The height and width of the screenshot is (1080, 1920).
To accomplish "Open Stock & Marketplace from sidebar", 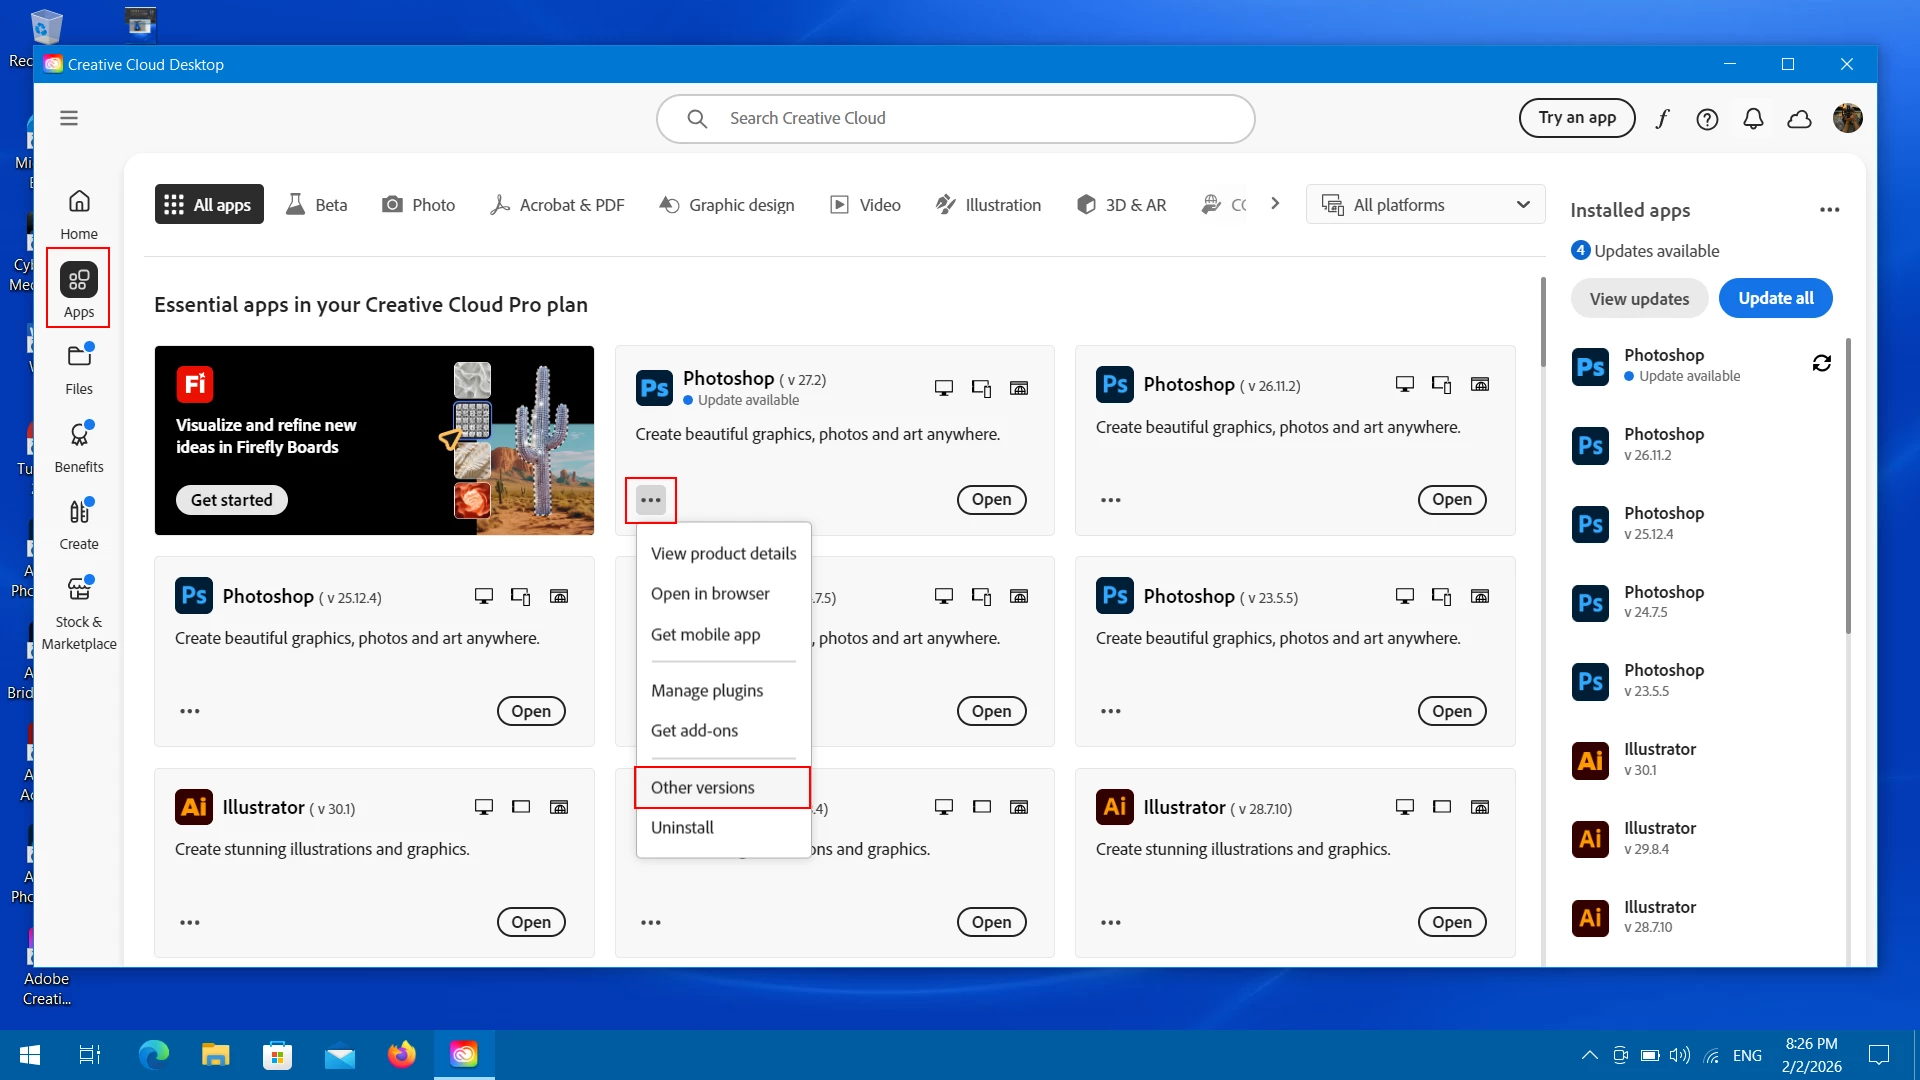I will 79,613.
